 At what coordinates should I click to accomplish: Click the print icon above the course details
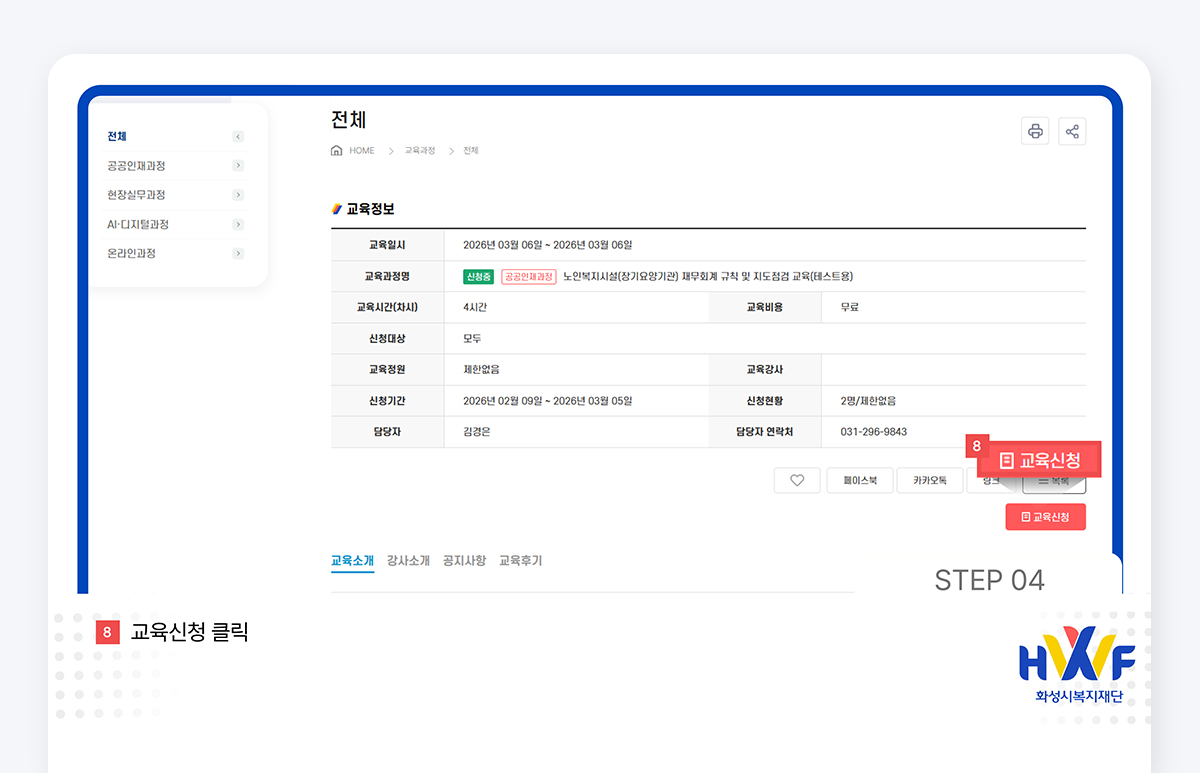click(1035, 131)
